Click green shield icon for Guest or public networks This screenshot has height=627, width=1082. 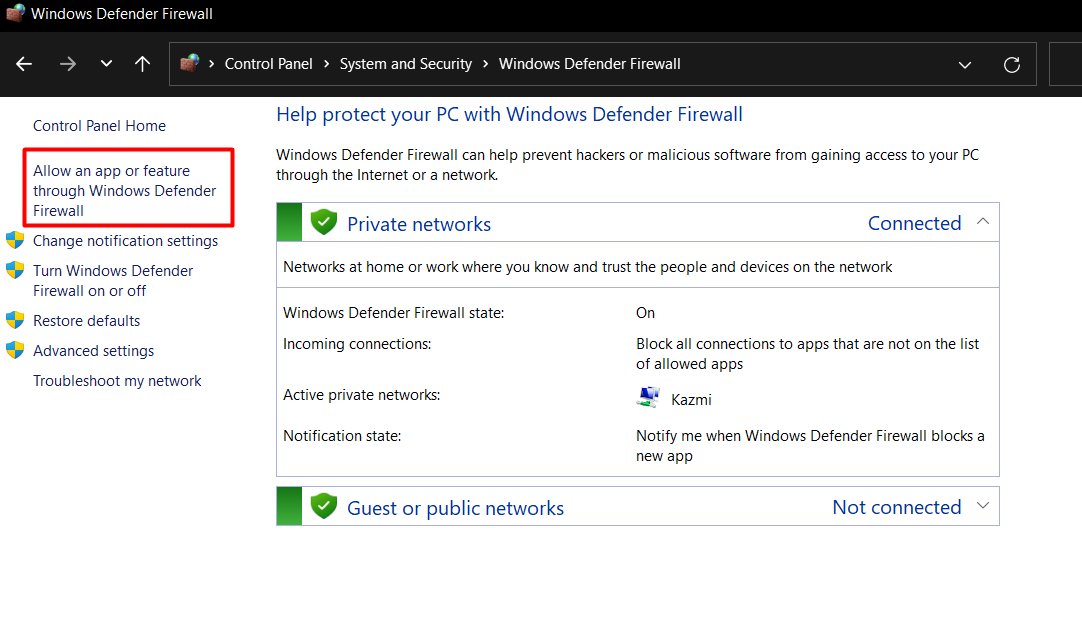(x=324, y=506)
